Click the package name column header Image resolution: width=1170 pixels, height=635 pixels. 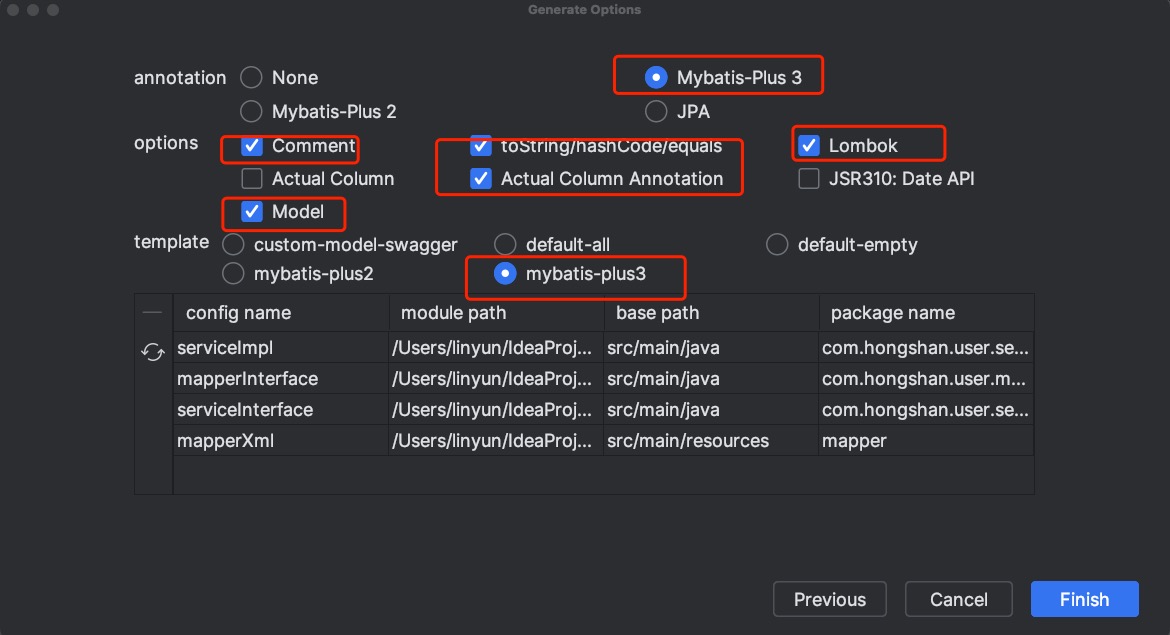[927, 313]
